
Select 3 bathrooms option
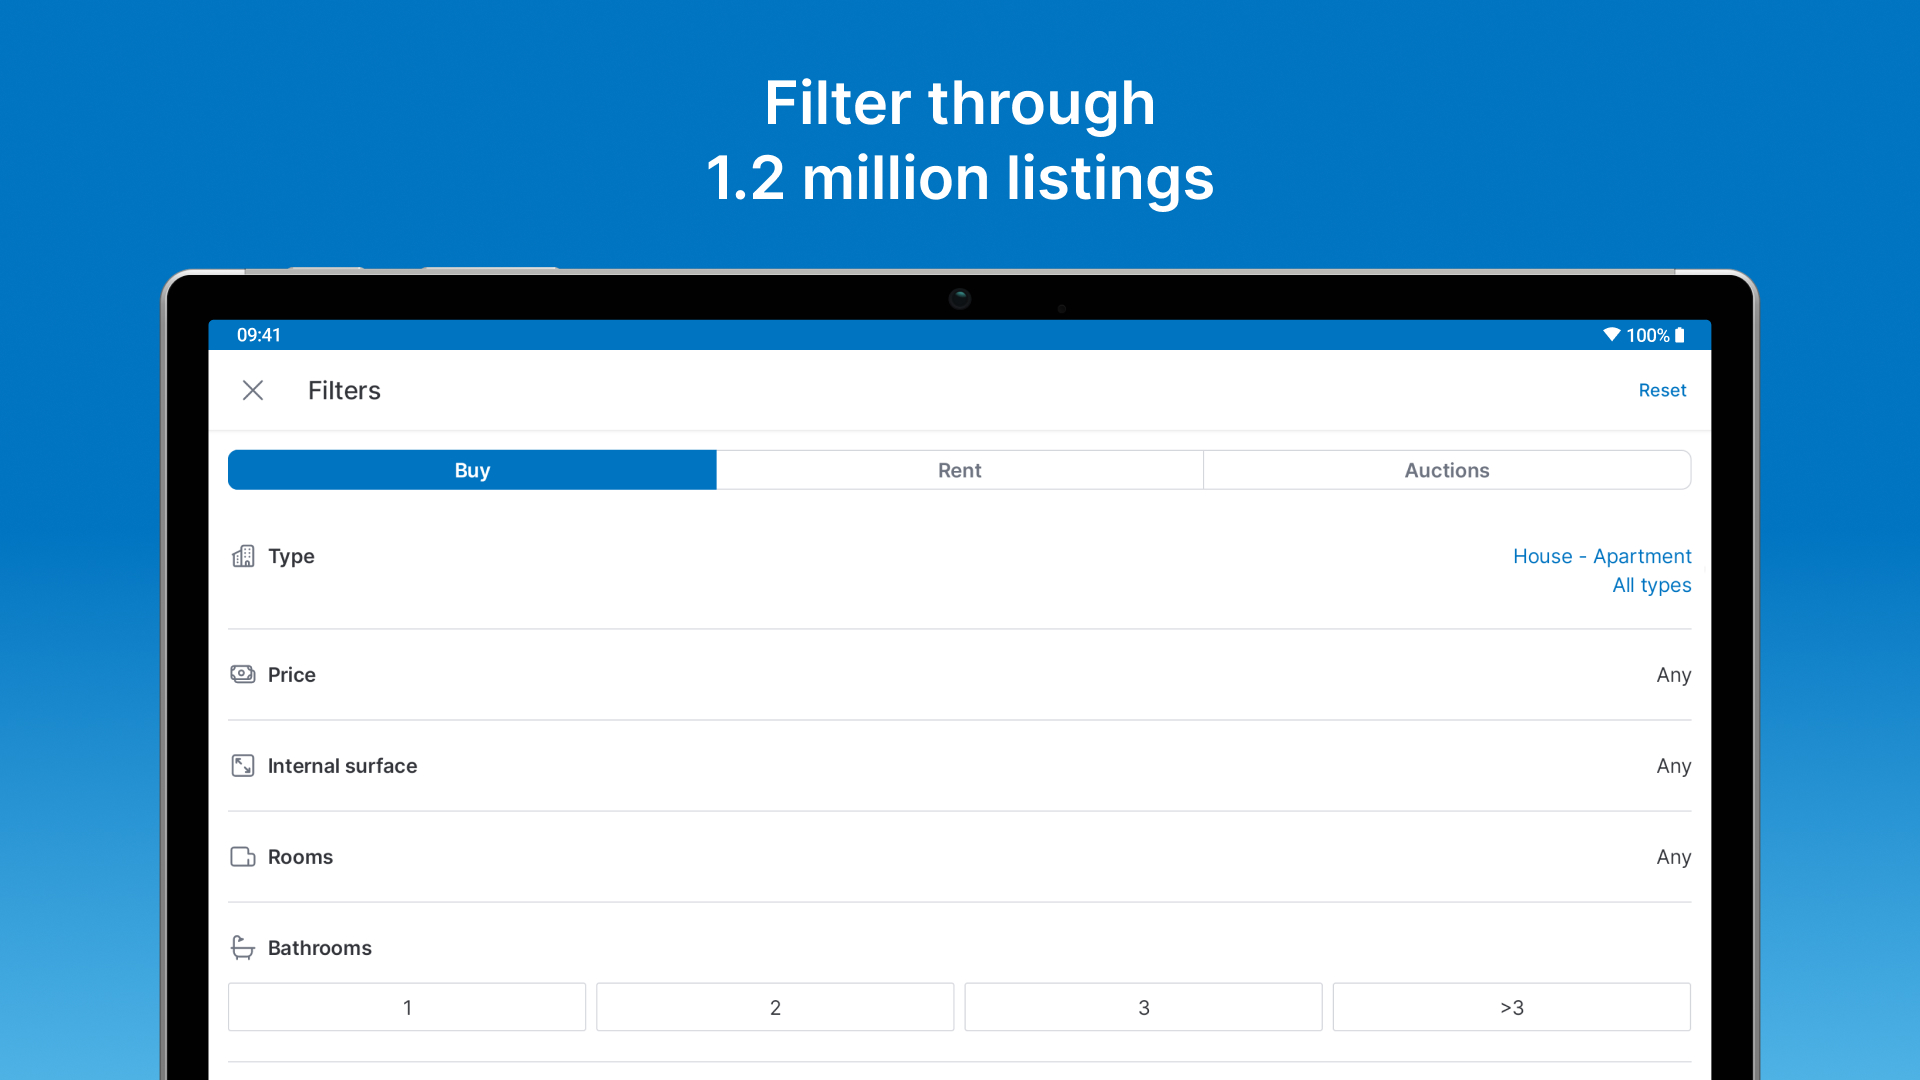tap(1143, 1007)
